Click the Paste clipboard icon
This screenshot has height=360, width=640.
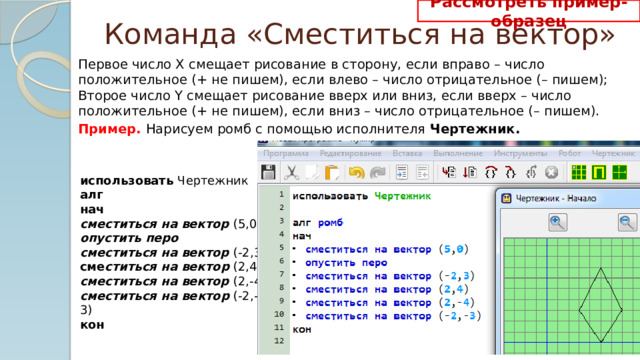pyautogui.click(x=332, y=172)
